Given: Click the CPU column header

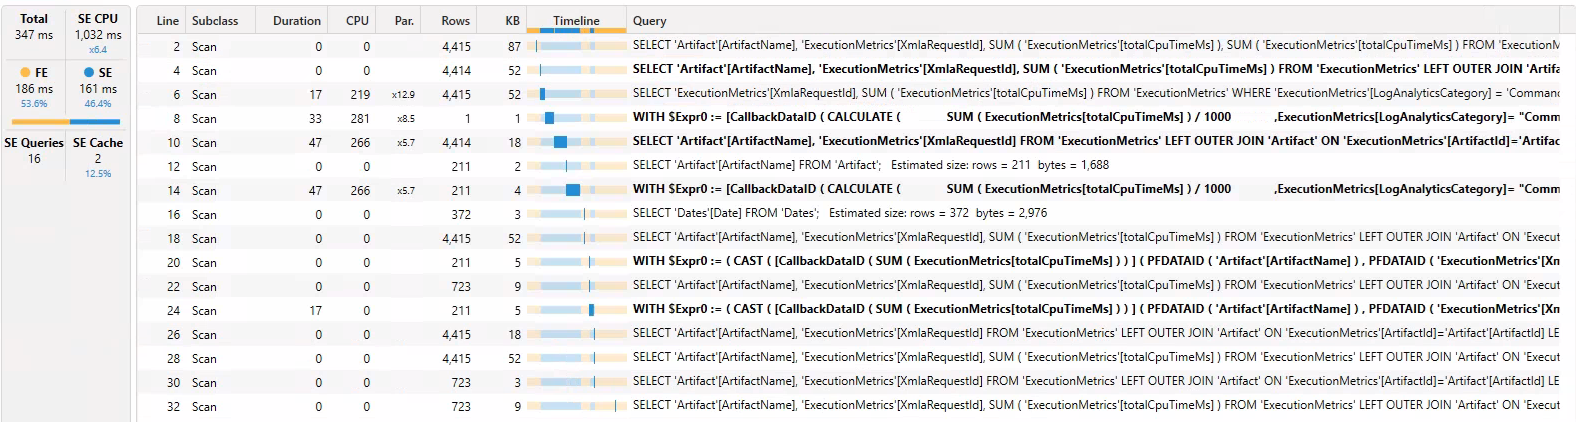Looking at the screenshot, I should point(357,21).
